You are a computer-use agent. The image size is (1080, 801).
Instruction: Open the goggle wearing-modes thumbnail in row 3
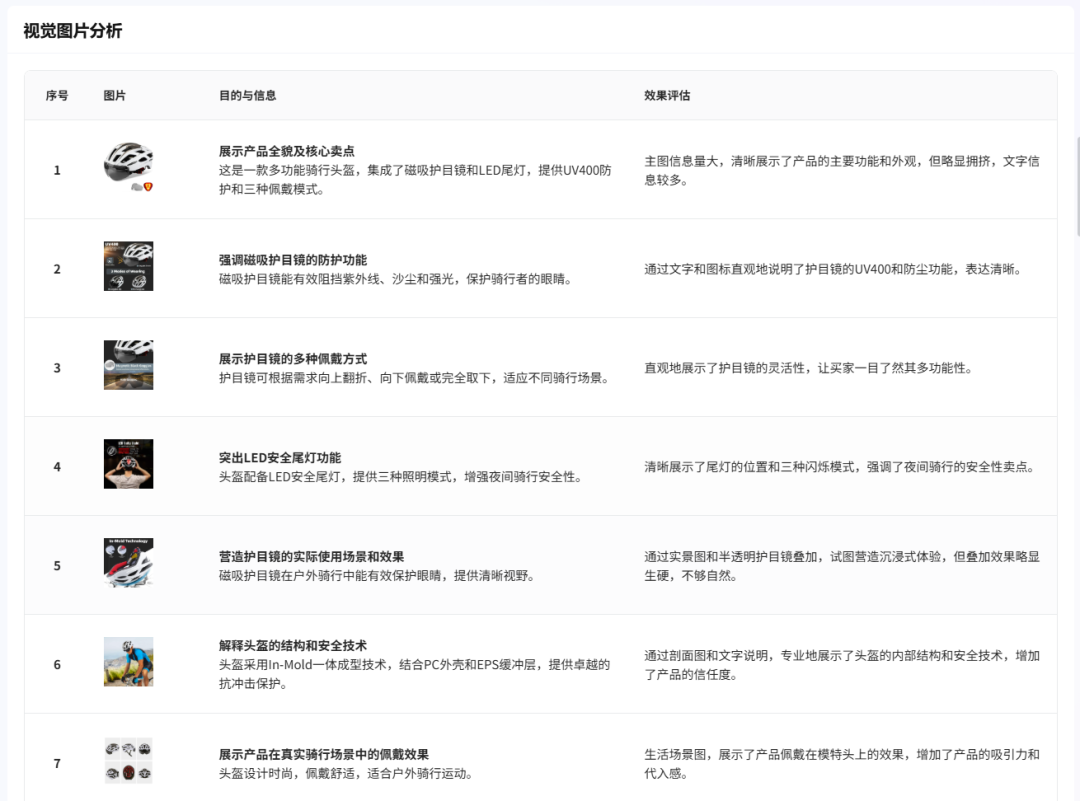pyautogui.click(x=127, y=365)
